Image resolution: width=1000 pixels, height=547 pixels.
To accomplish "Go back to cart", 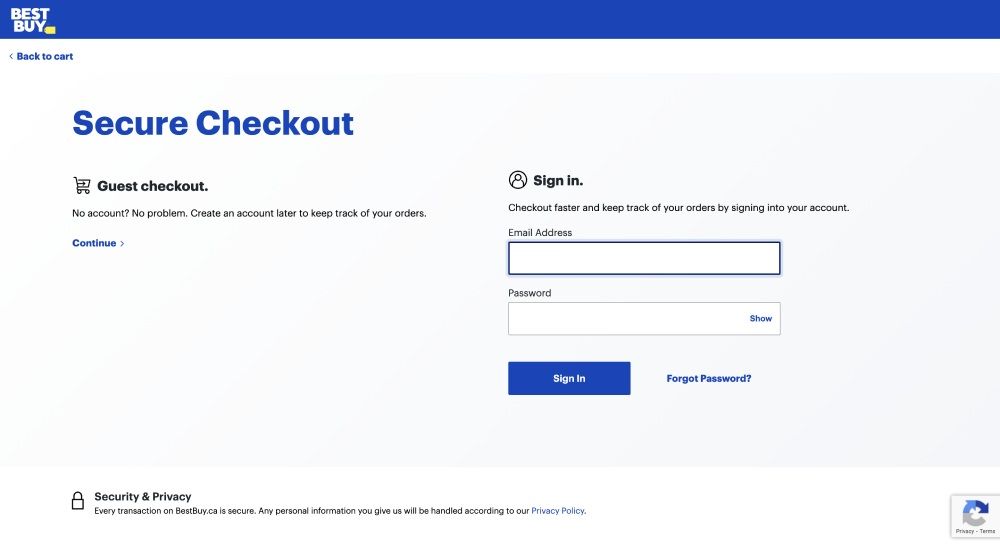I will pyautogui.click(x=45, y=56).
